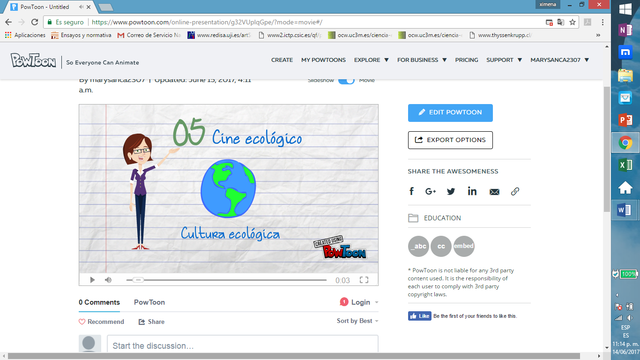The image size is (640, 360).
Task: Click the cc tag badge
Action: click(441, 246)
